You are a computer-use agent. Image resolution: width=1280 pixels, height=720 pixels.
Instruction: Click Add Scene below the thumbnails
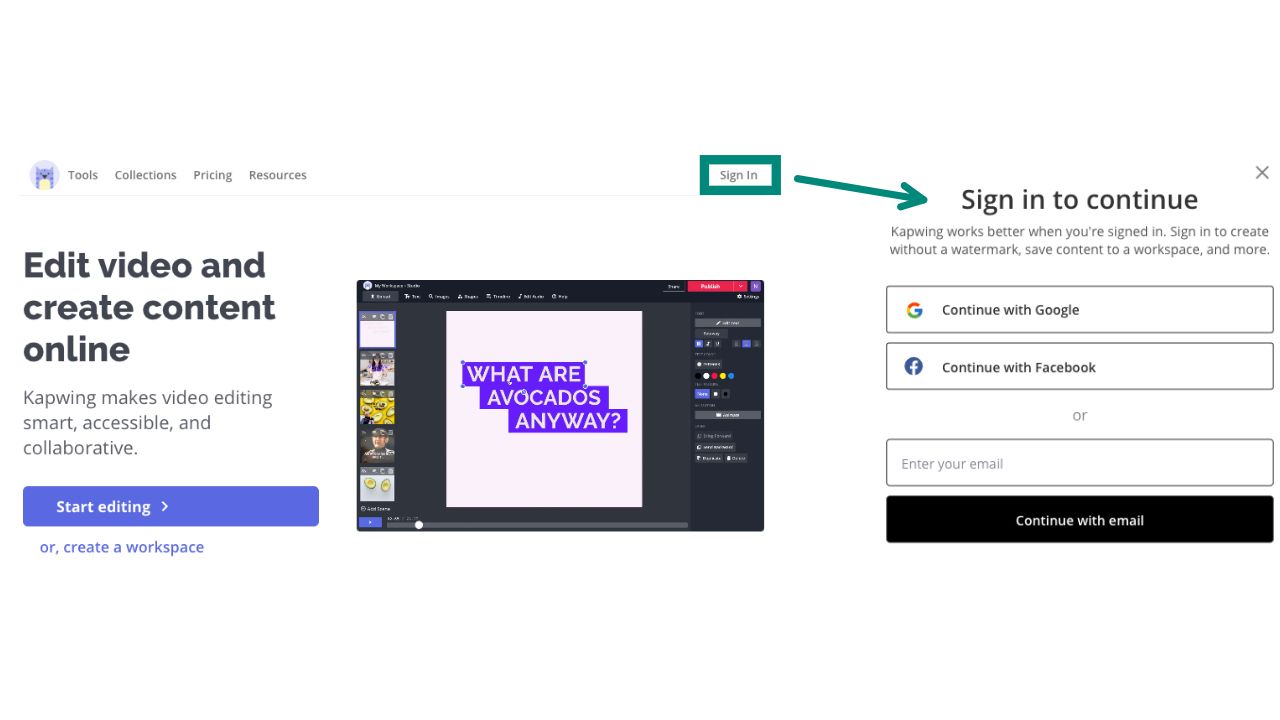tap(376, 509)
